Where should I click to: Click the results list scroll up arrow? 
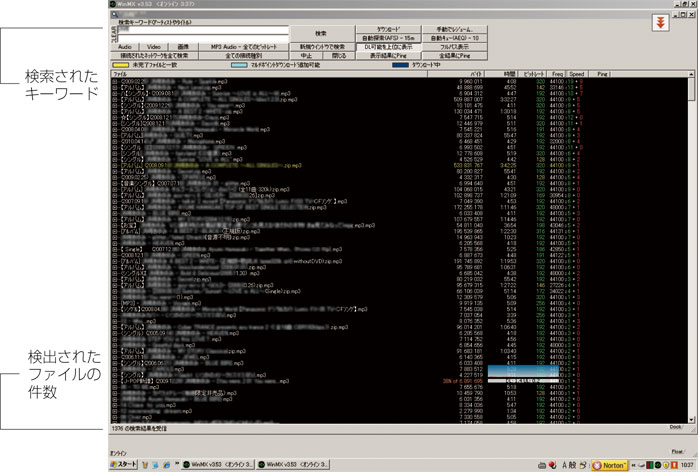pyautogui.click(x=691, y=74)
